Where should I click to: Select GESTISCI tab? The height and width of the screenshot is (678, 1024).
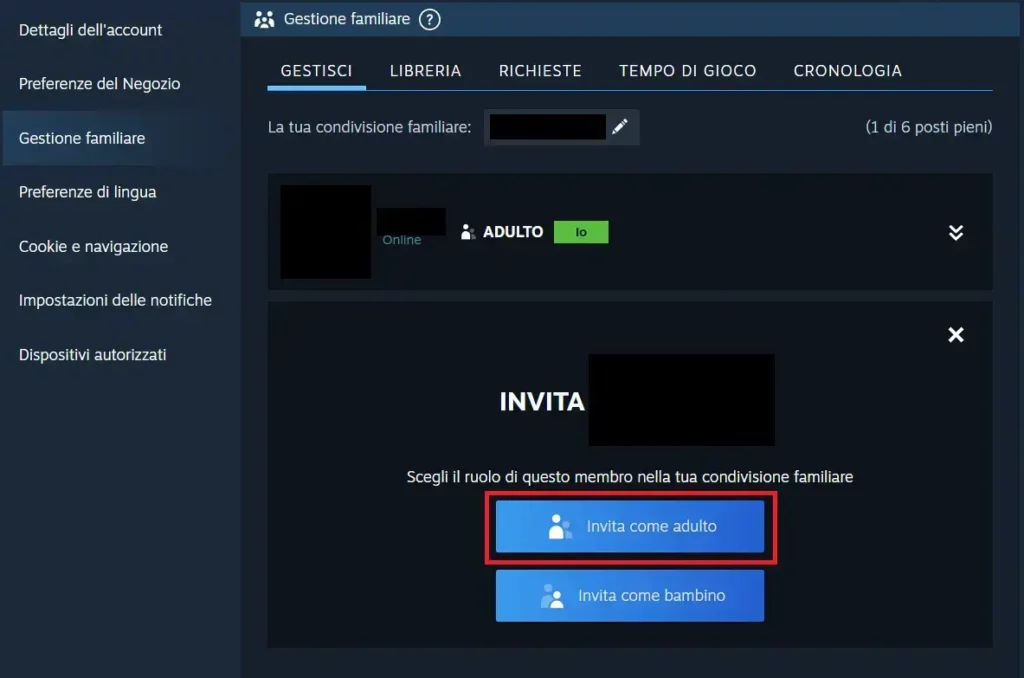tap(316, 70)
